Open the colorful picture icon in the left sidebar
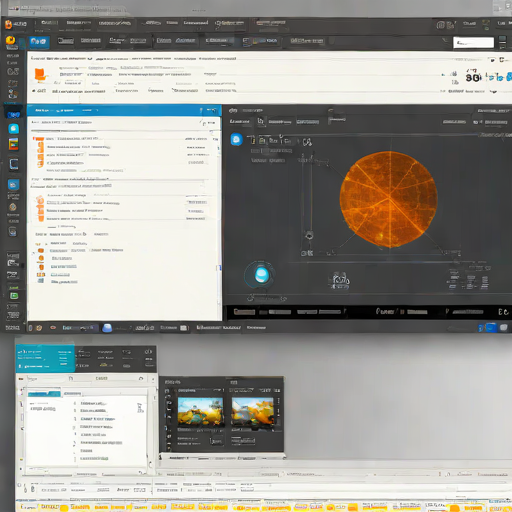The image size is (512, 512). tap(14, 144)
